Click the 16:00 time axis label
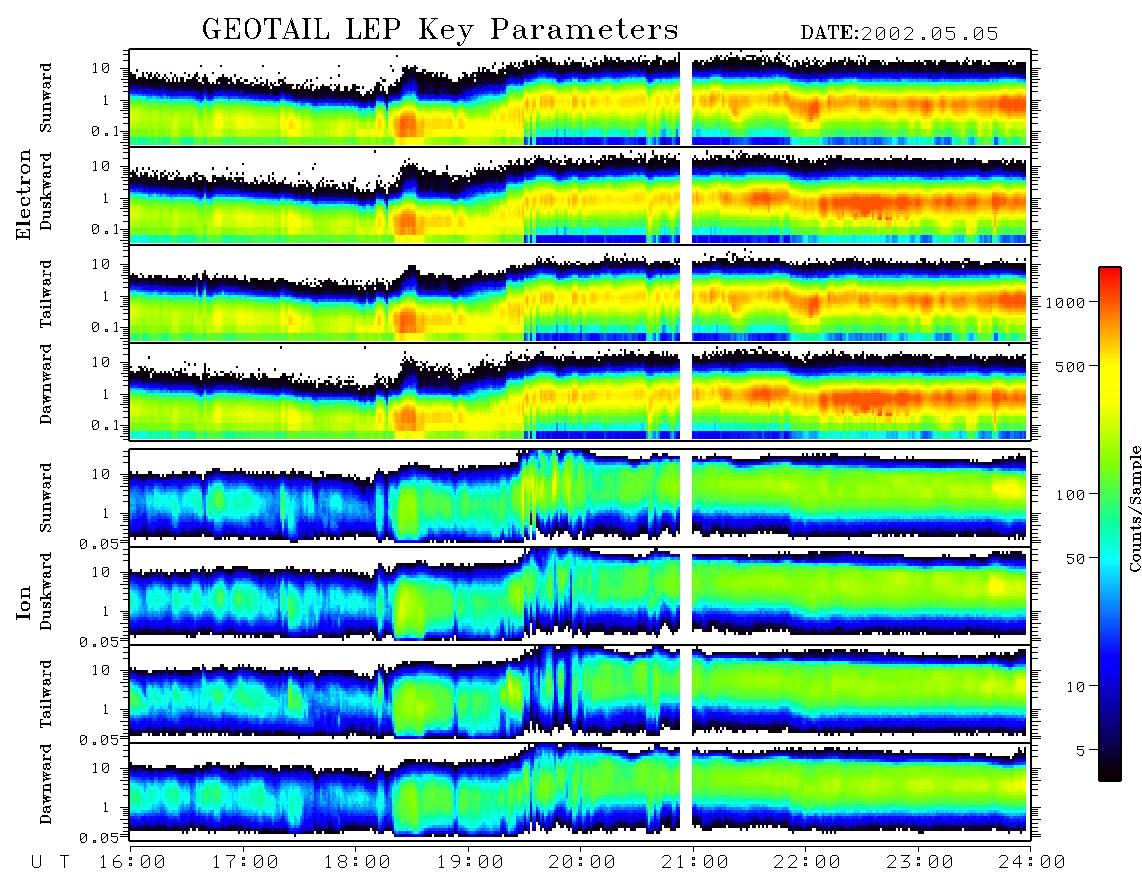 point(131,863)
